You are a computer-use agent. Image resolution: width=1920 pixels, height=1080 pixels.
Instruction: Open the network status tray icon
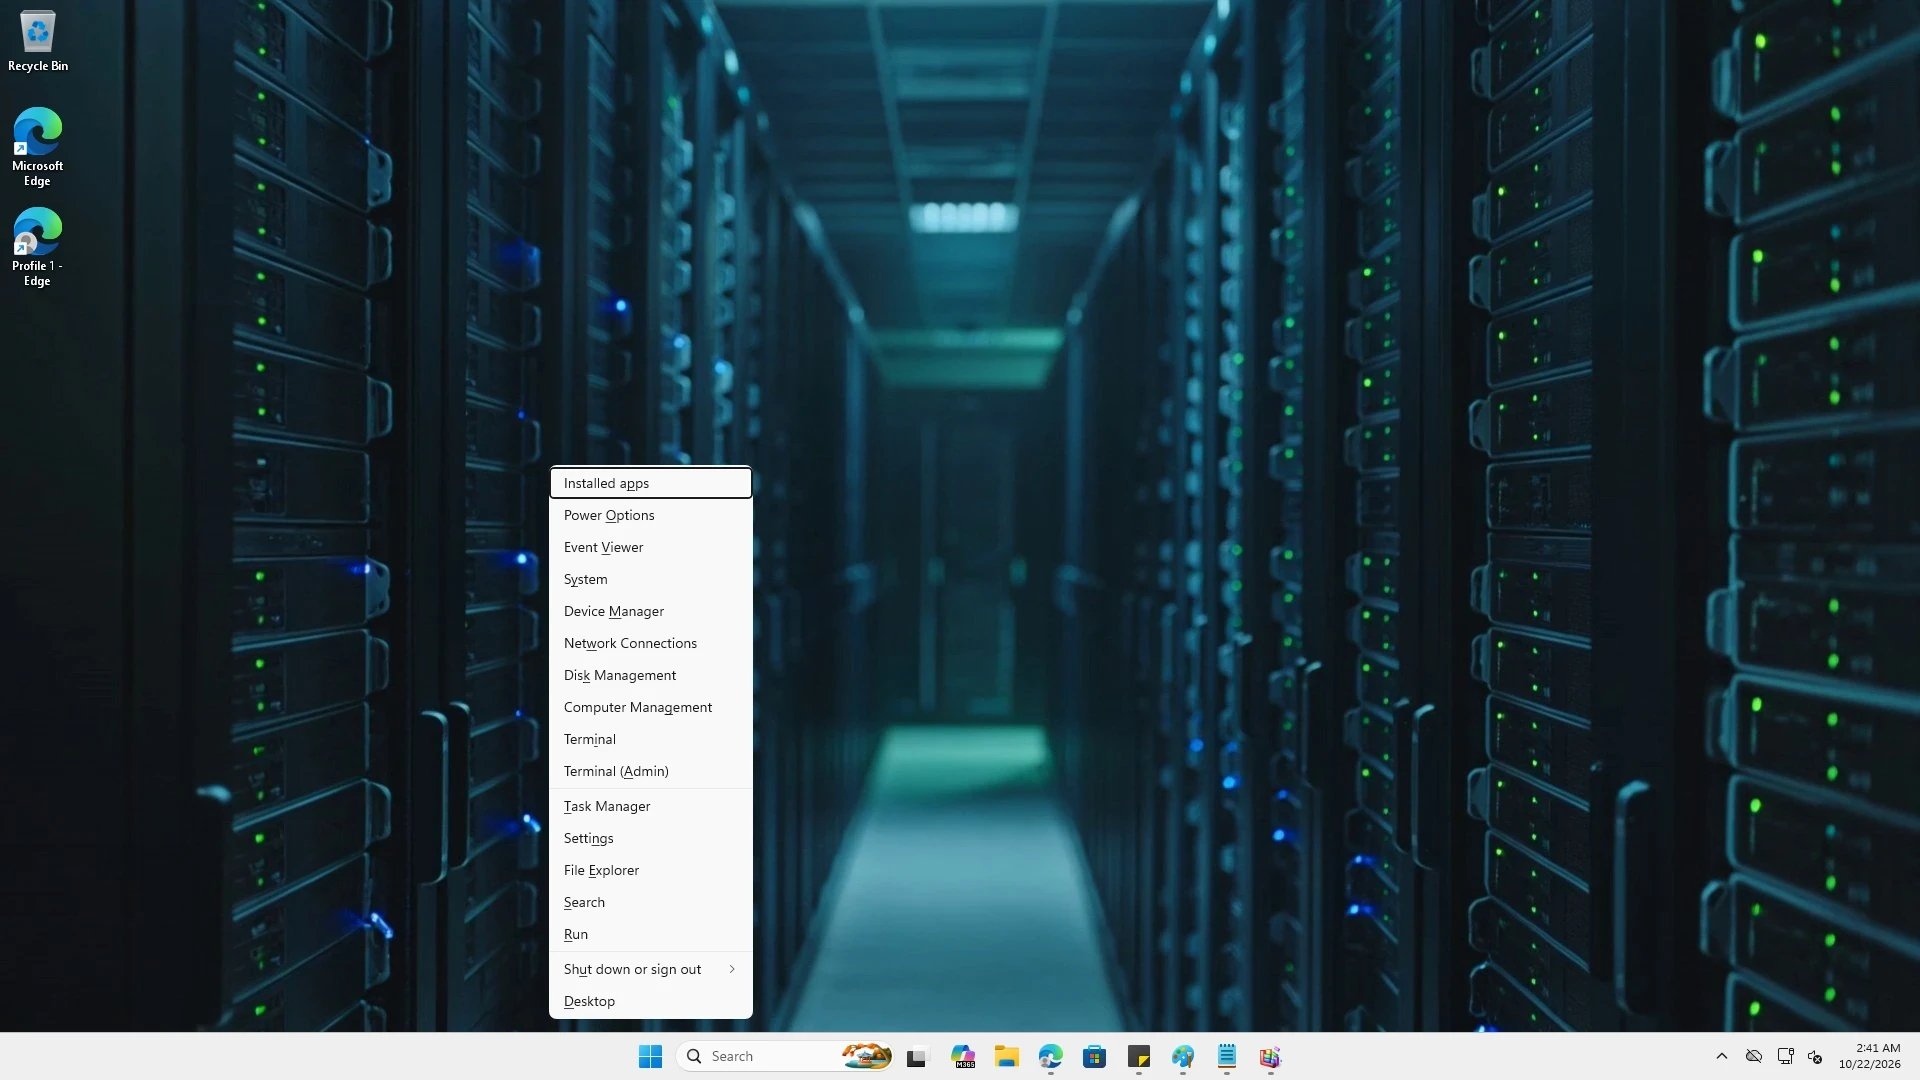coord(1785,1056)
